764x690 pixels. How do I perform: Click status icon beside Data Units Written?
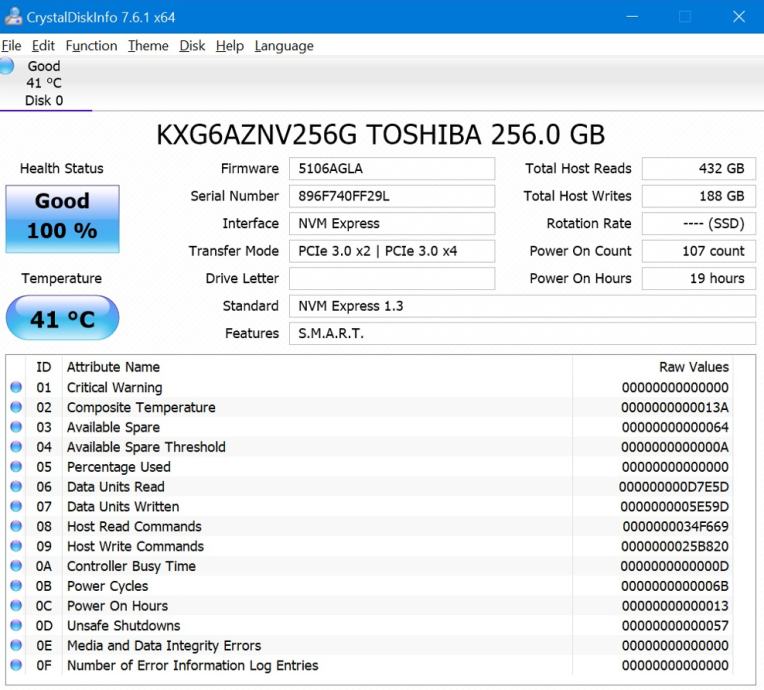[x=16, y=507]
